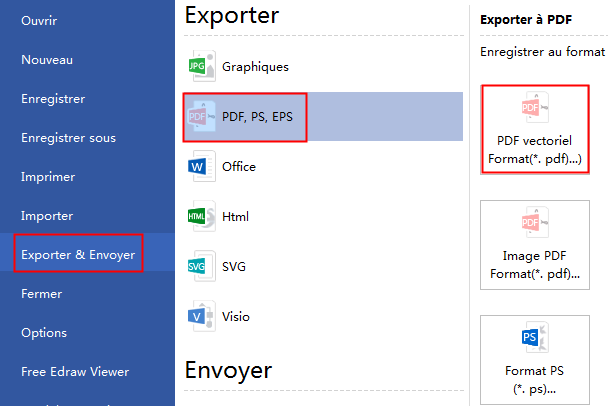Image resolution: width=608 pixels, height=406 pixels.
Task: Click the PDF, PS, EPS icon
Action: click(x=202, y=117)
